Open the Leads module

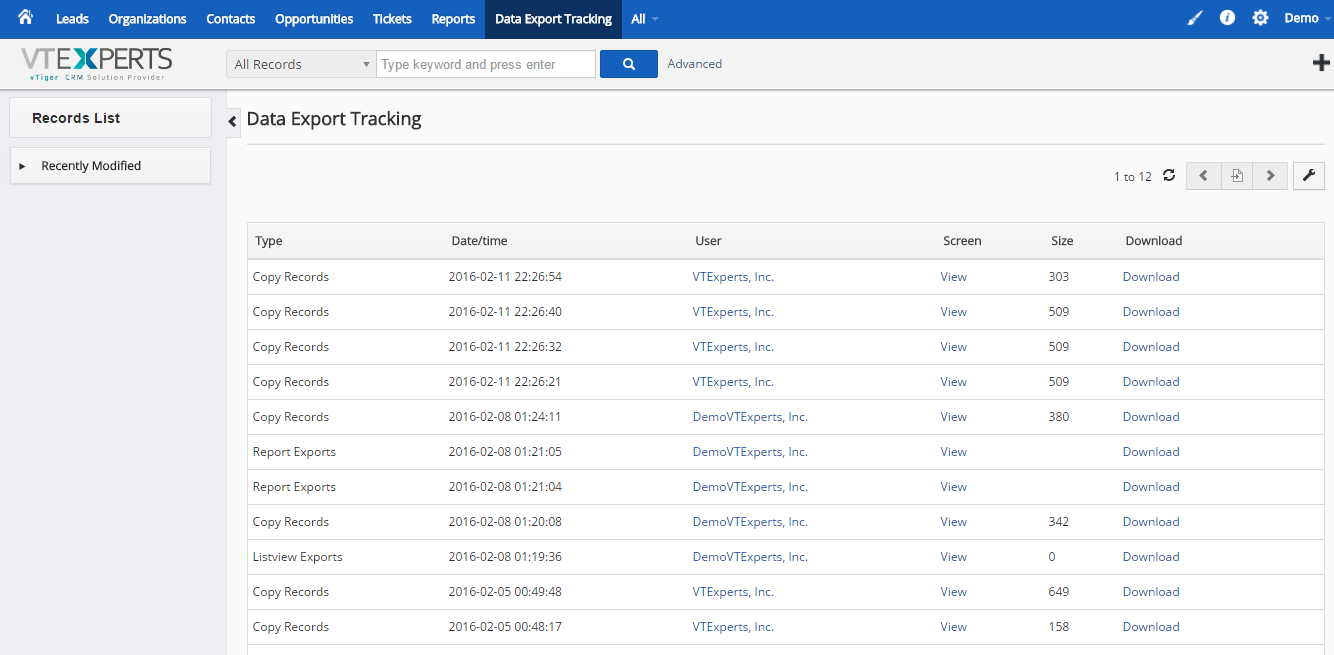(72, 19)
